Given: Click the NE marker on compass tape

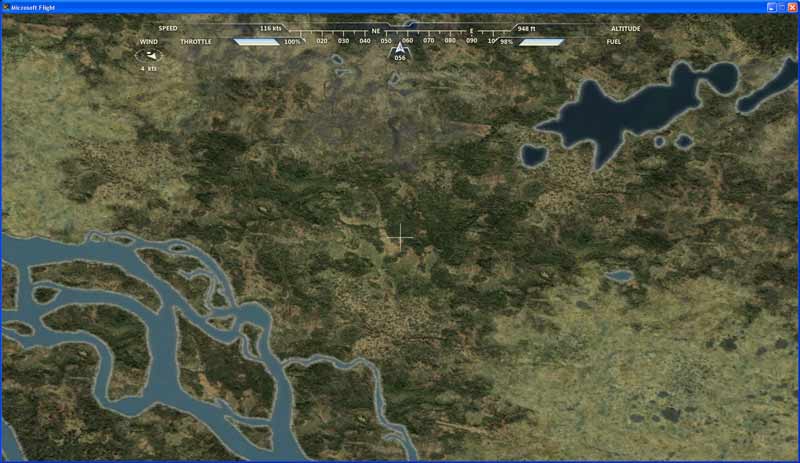Looking at the screenshot, I should coord(376,31).
